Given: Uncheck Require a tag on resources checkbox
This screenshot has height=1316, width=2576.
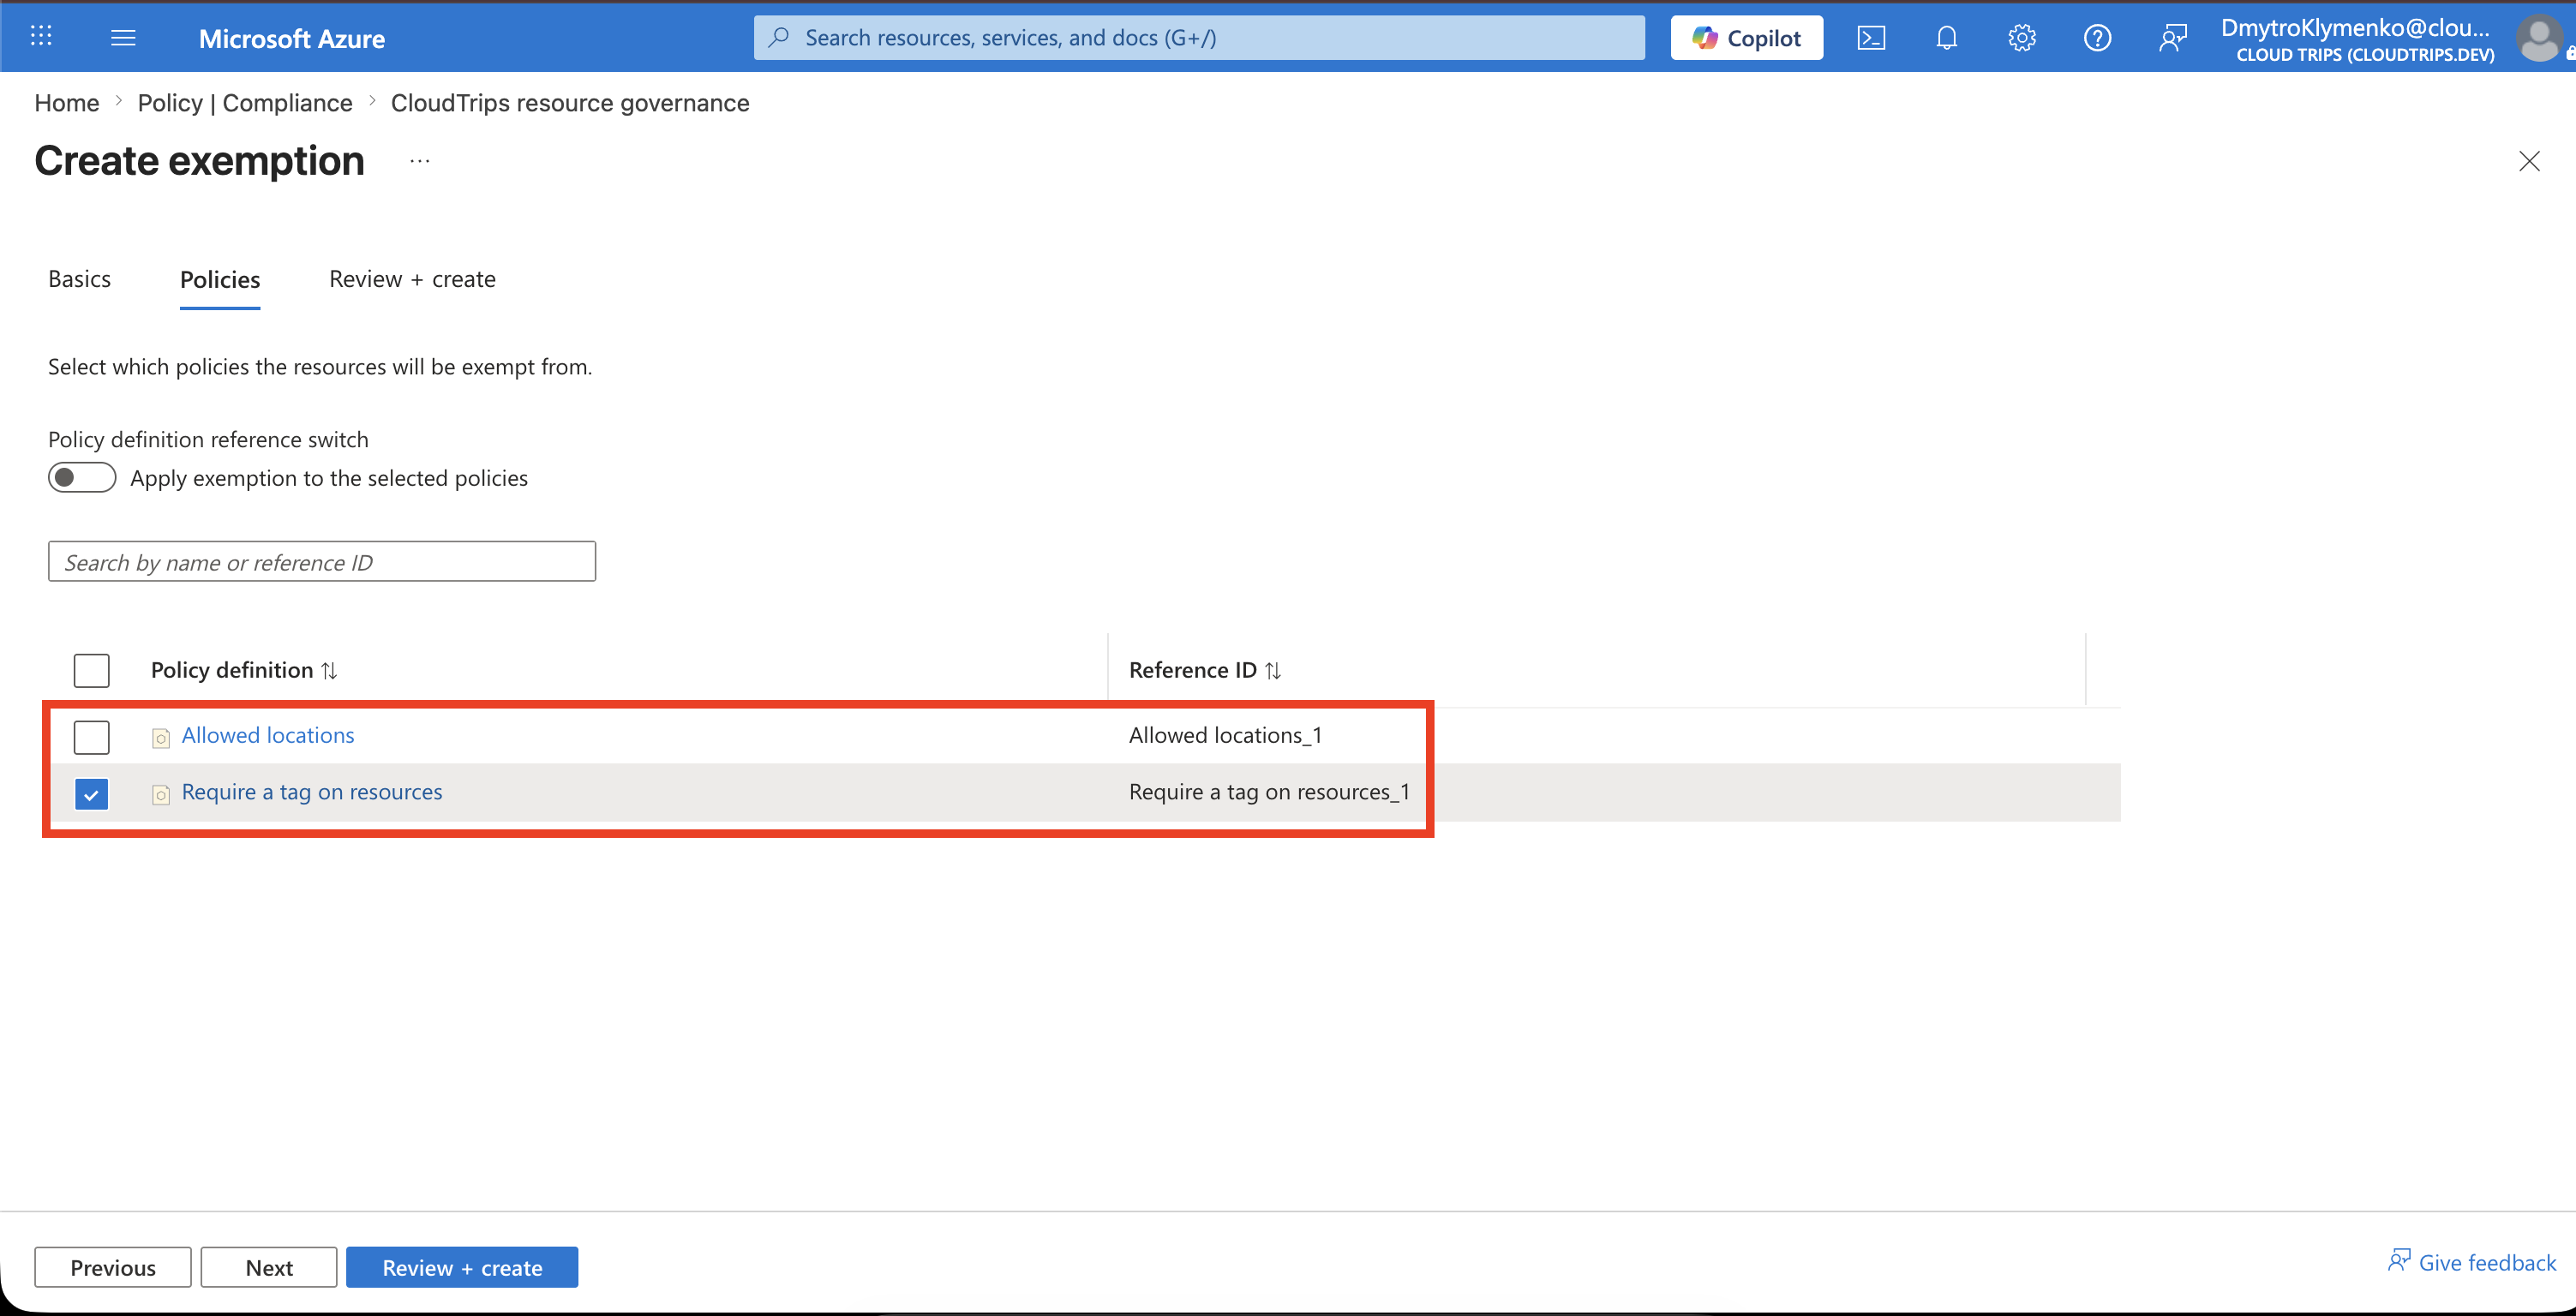Looking at the screenshot, I should coord(91,794).
